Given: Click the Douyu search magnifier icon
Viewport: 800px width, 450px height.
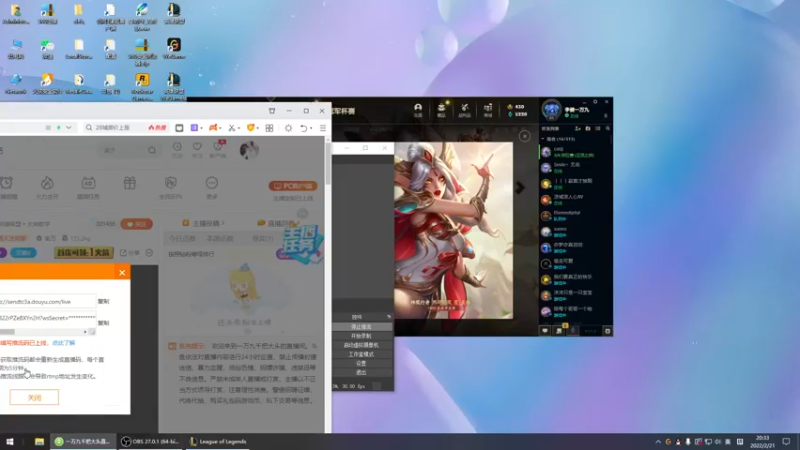Looking at the screenshot, I should 152,151.
